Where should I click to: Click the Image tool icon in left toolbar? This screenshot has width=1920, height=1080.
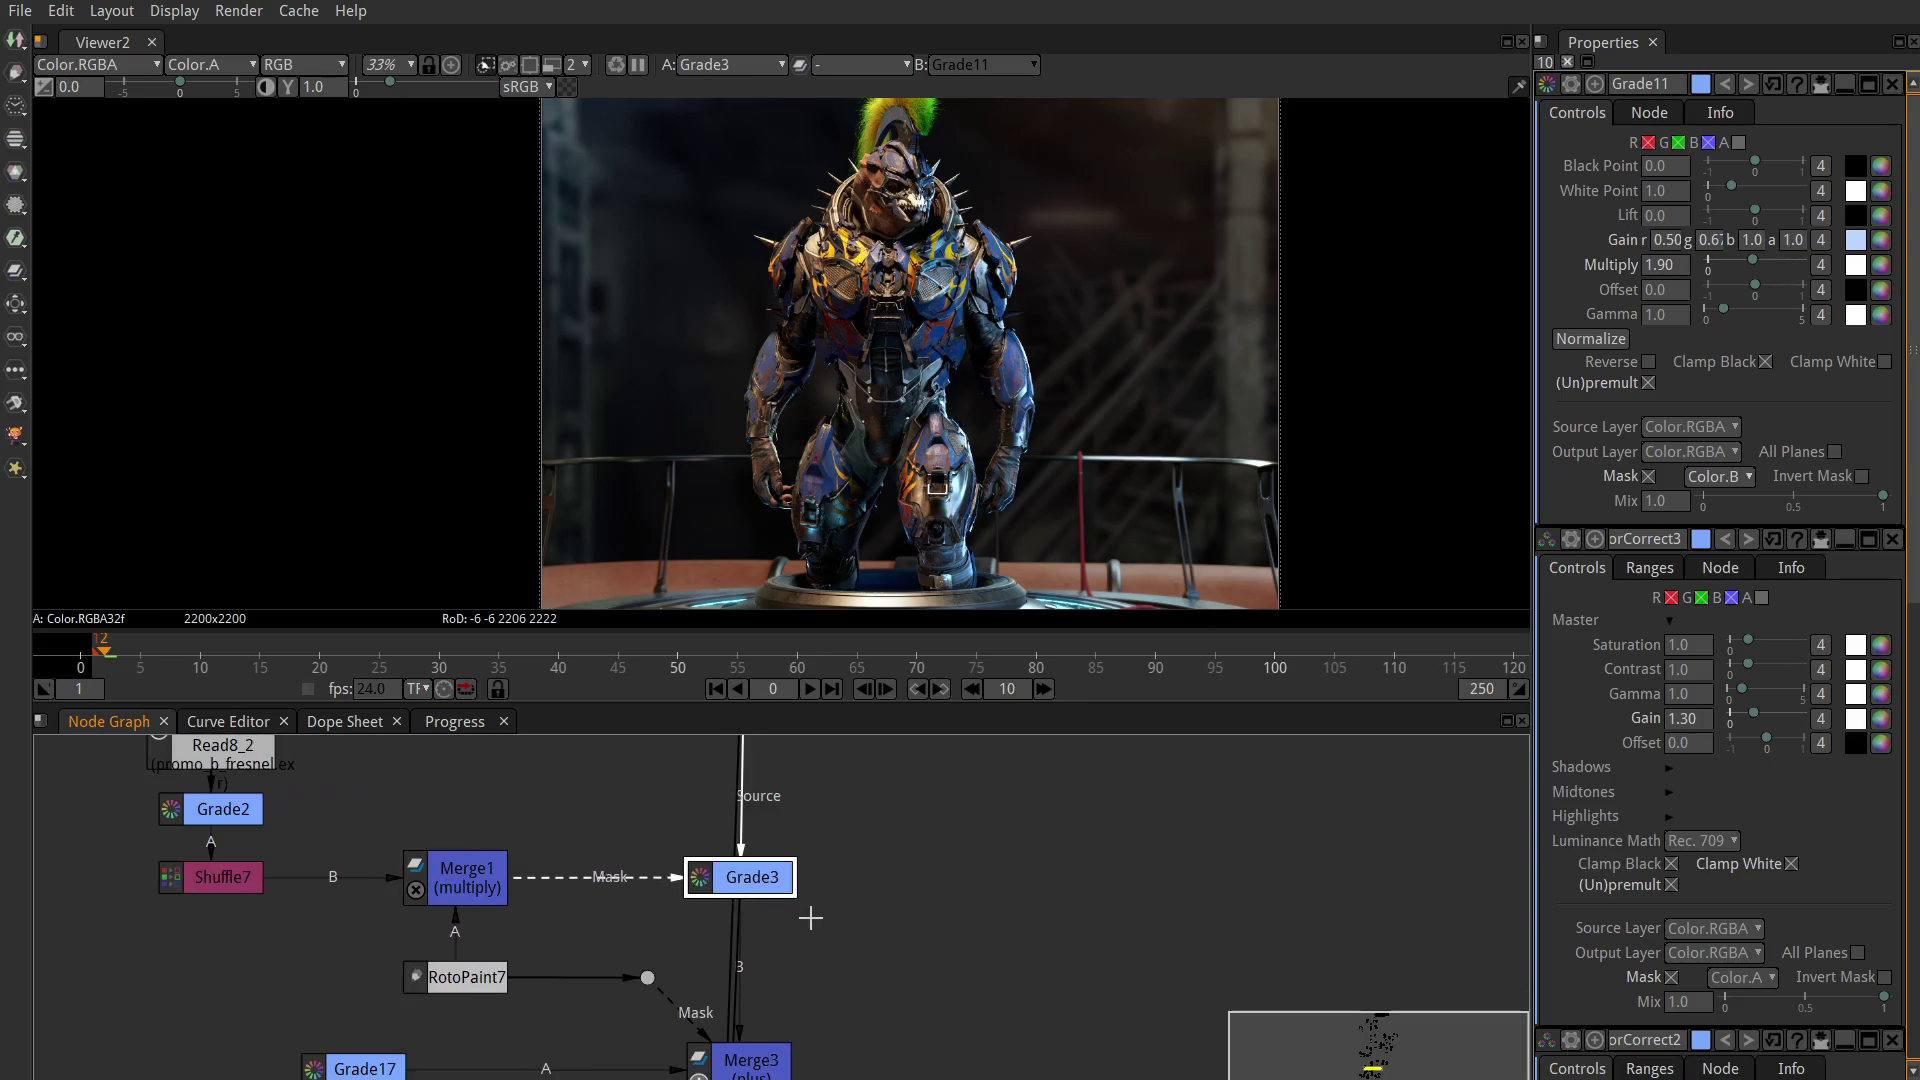16,41
